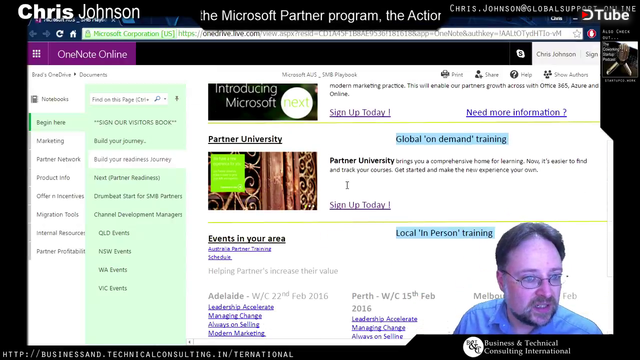Open Adelaide Modern Marketing link

point(237,333)
